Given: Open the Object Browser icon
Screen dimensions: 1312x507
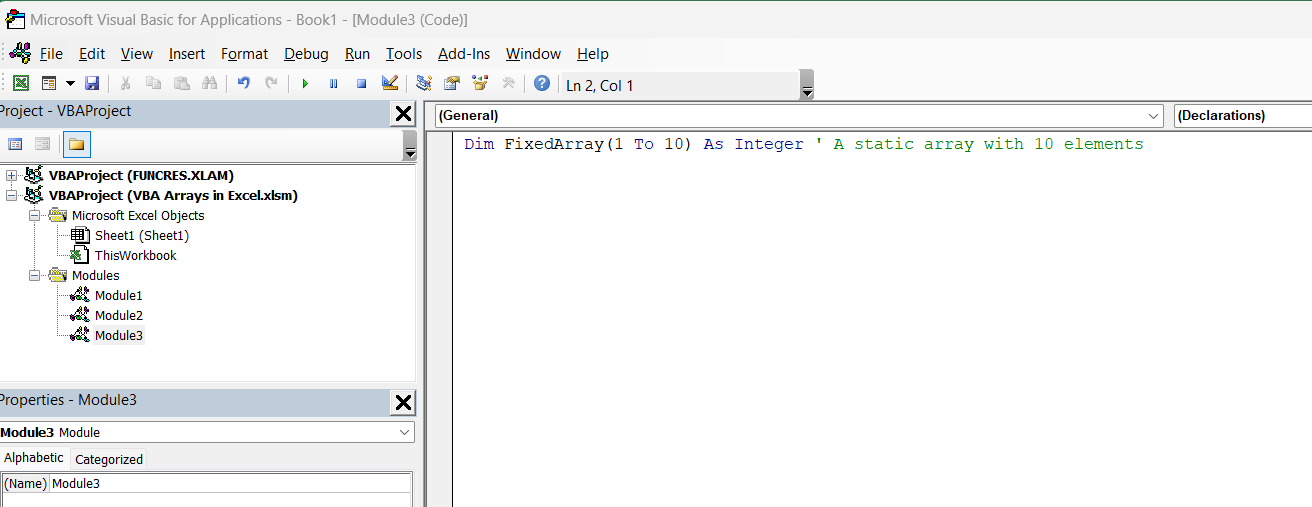Looking at the screenshot, I should tap(480, 84).
